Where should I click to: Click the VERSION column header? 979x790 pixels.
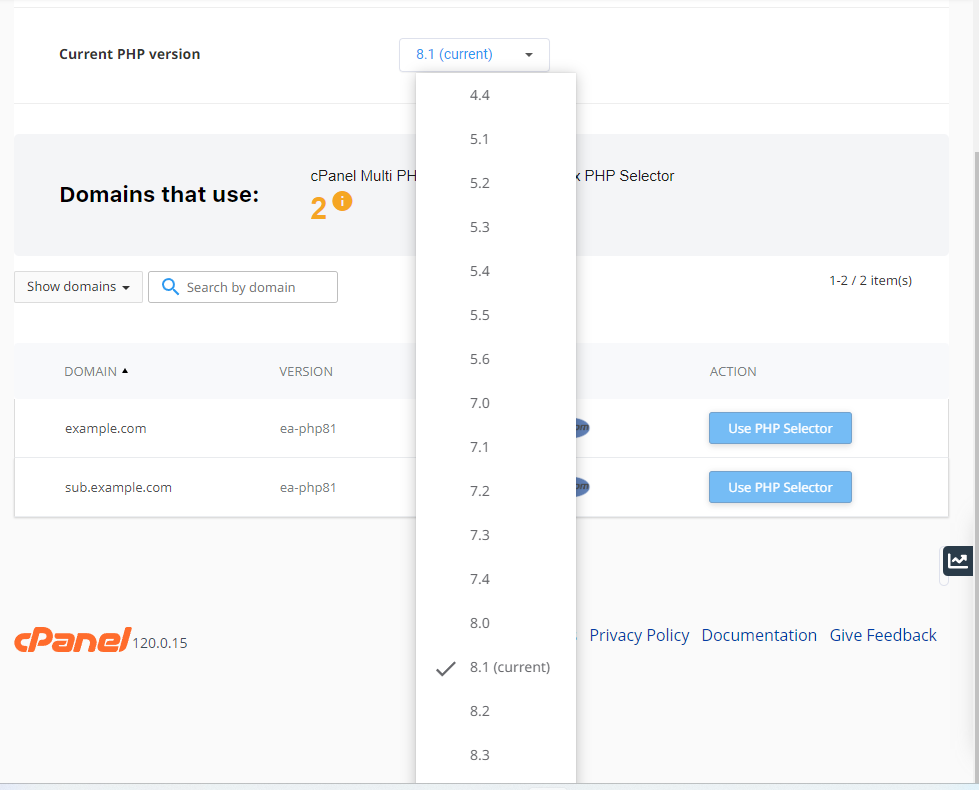pyautogui.click(x=306, y=372)
